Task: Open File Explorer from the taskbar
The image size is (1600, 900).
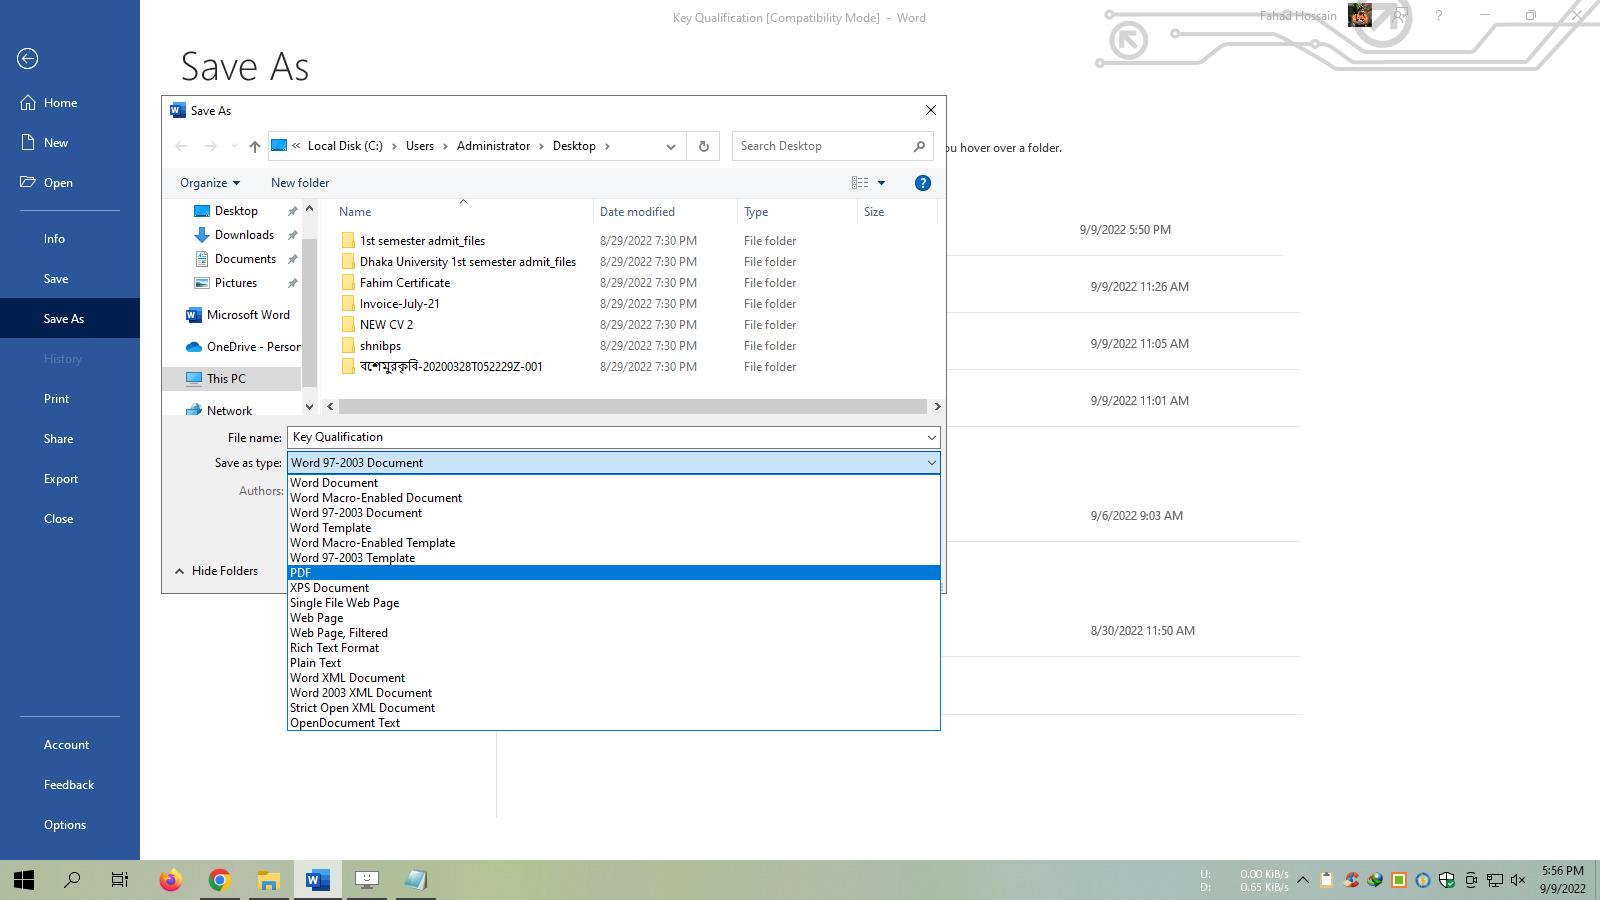Action: (x=269, y=880)
